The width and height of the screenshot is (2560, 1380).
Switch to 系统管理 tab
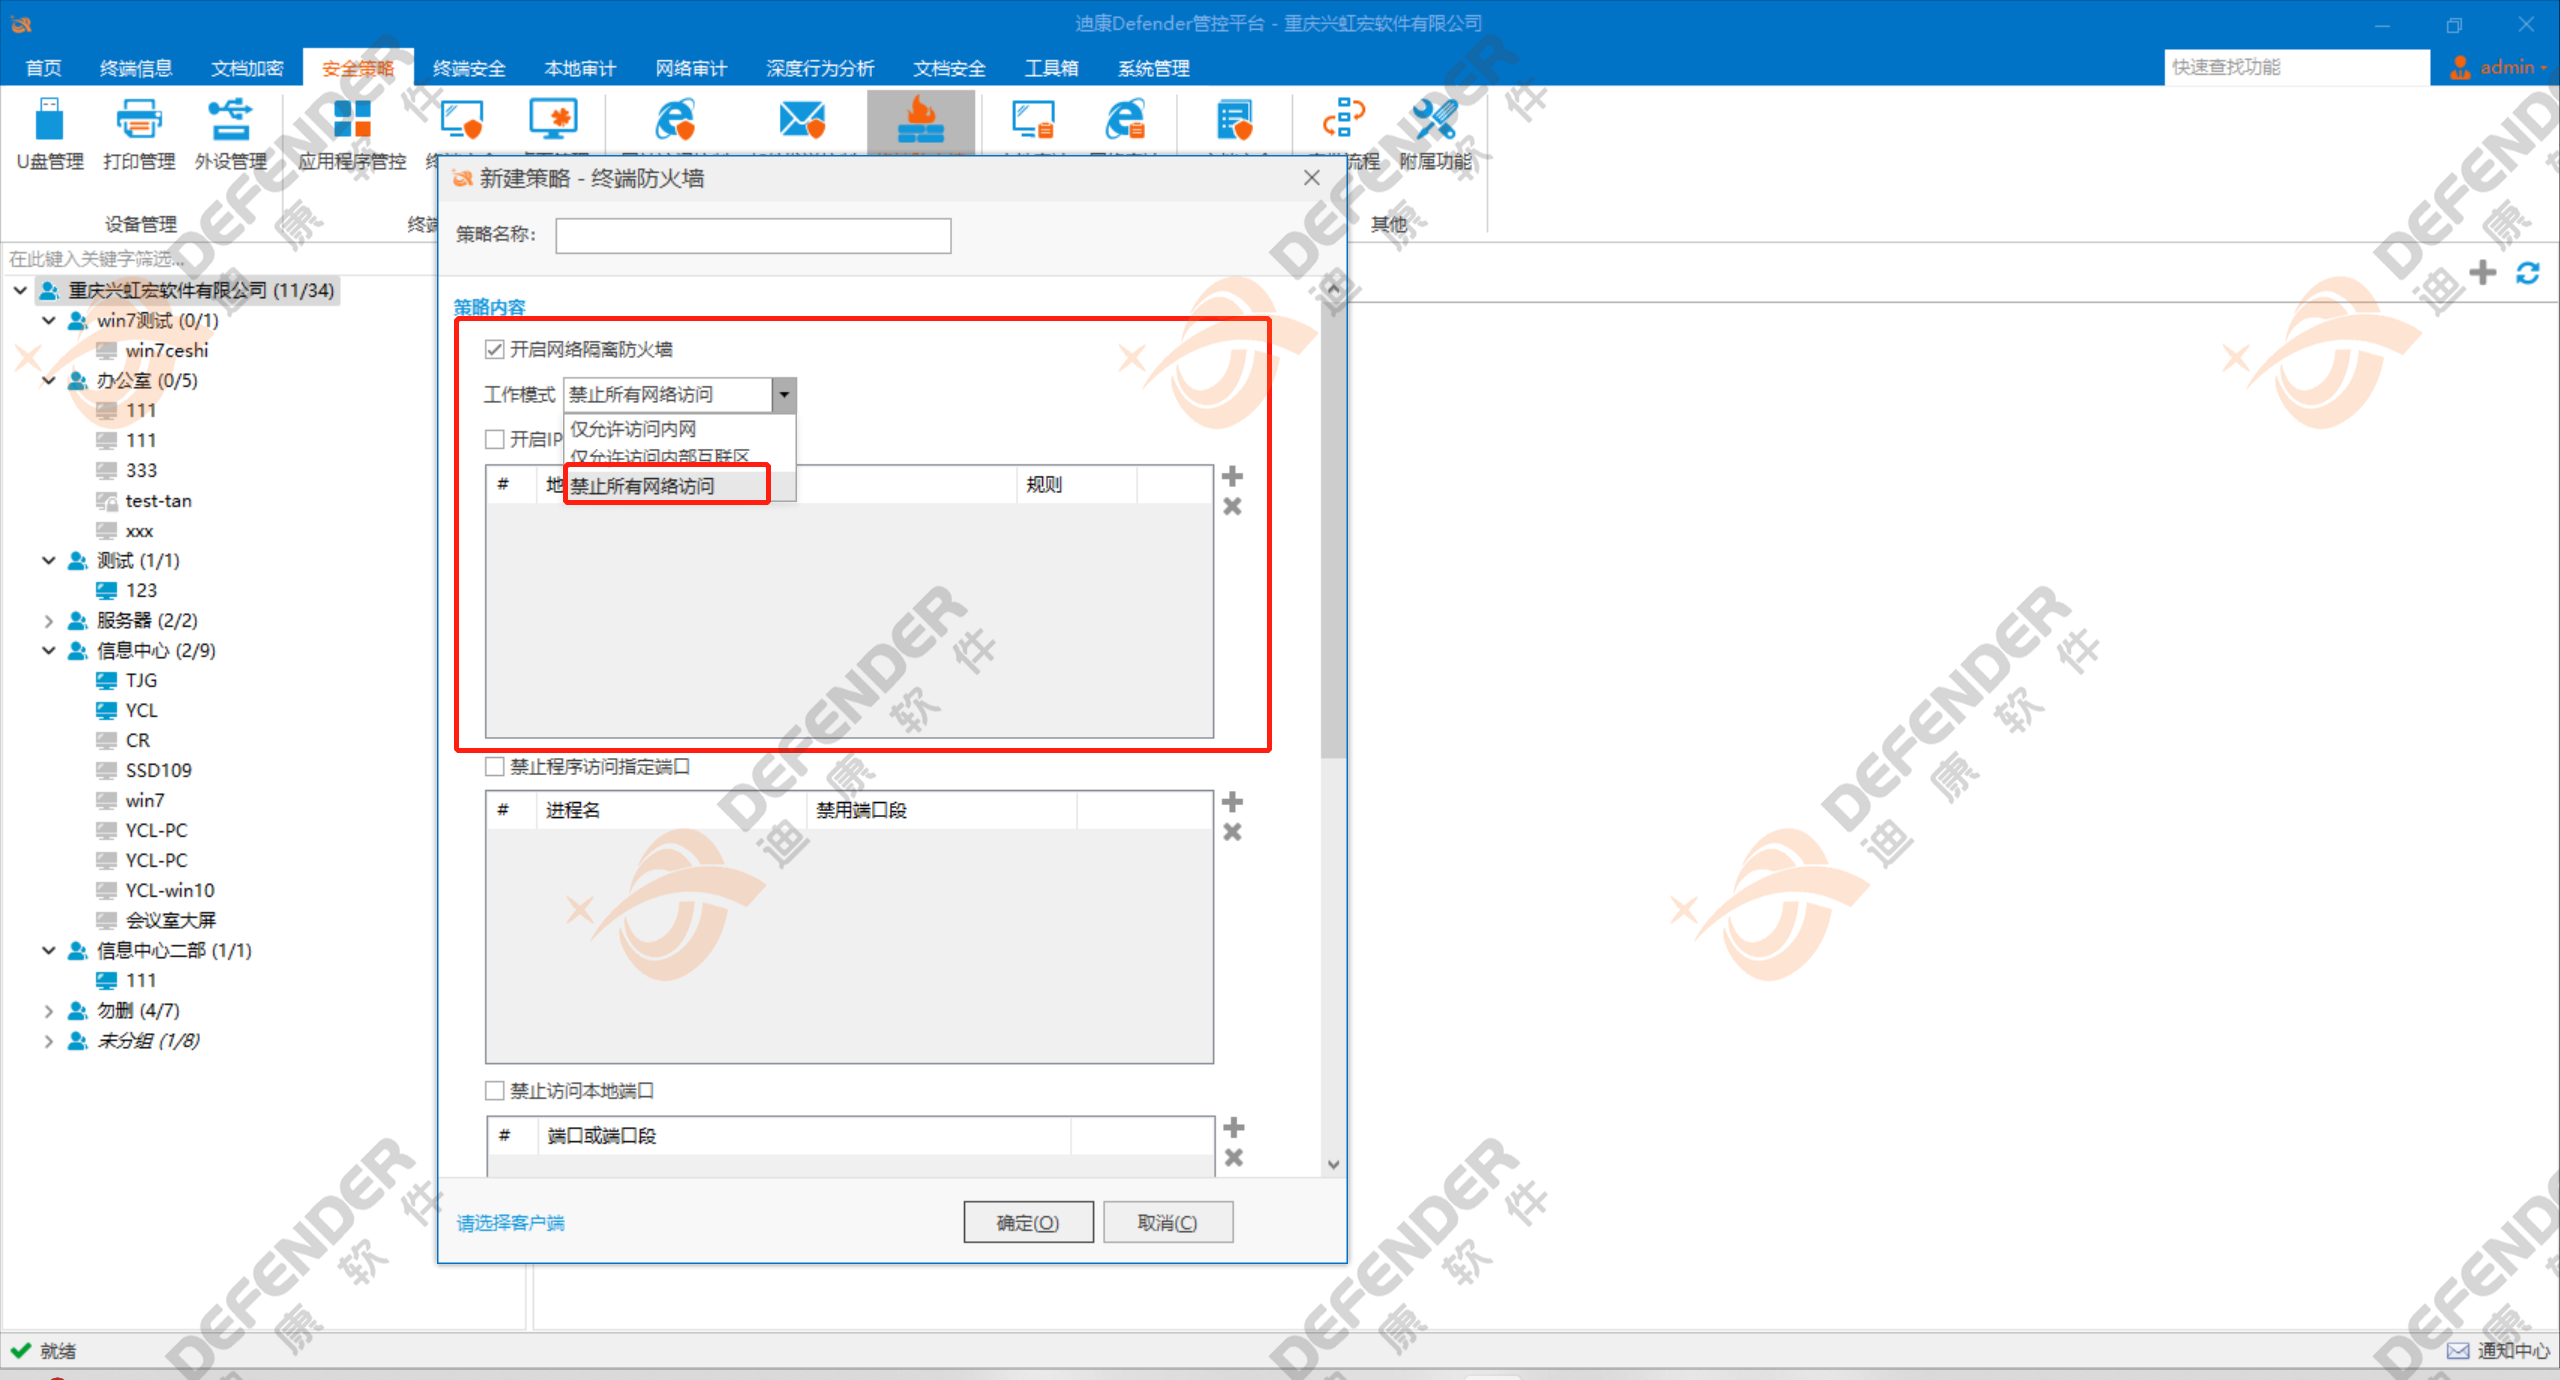1153,68
